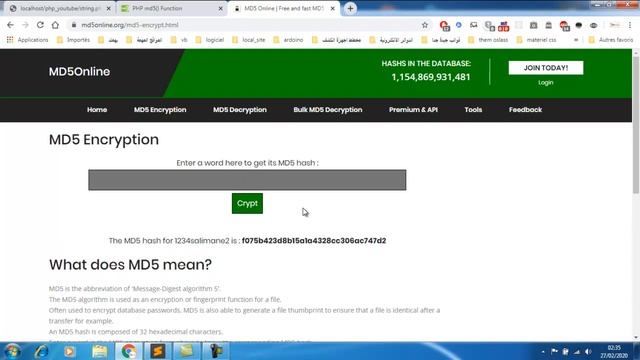Open a new browser tab
The height and width of the screenshot is (360, 640).
(x=350, y=8)
